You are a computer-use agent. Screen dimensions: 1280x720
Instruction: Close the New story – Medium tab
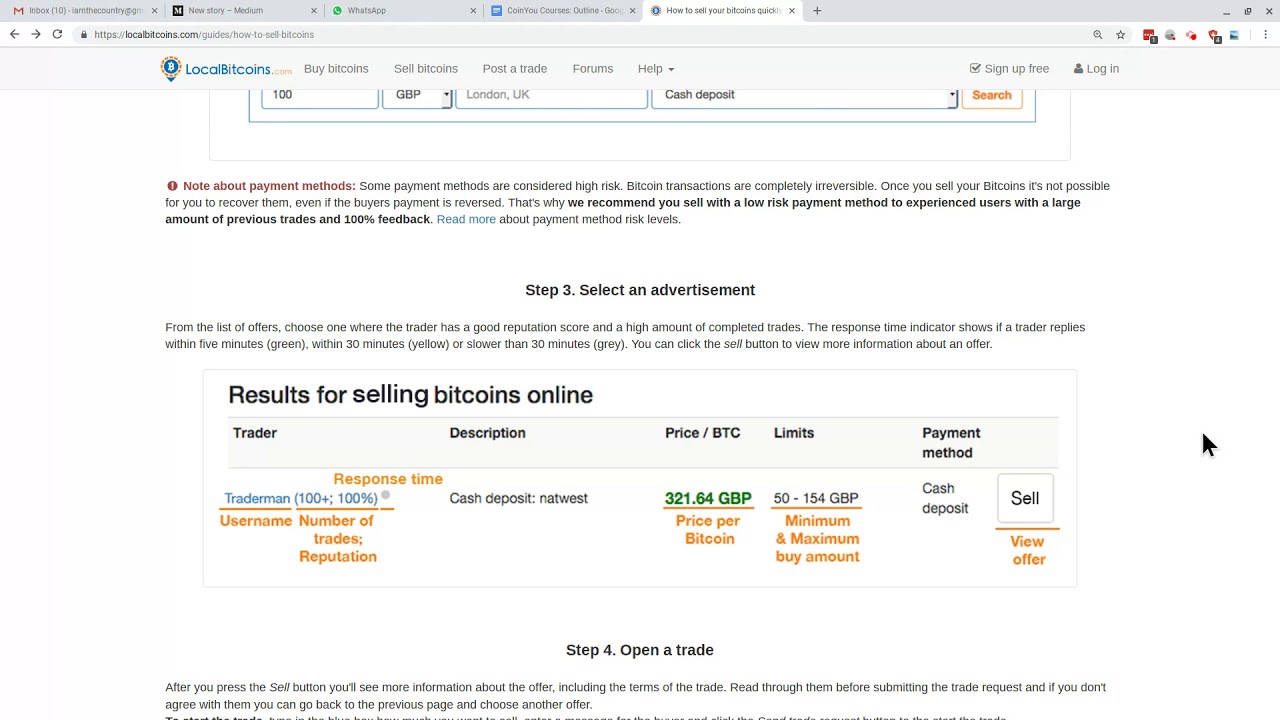tap(314, 11)
